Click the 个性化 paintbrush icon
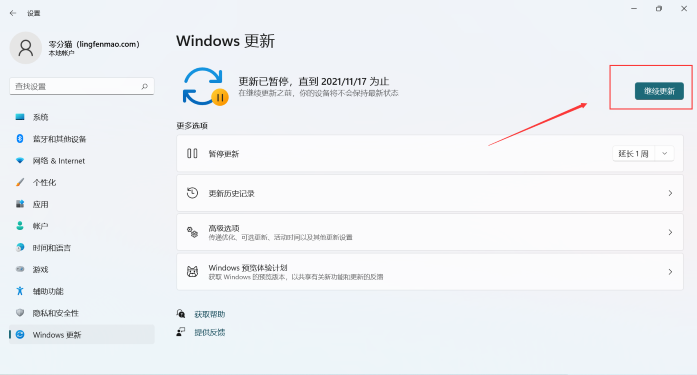Screen dimensions: 697x375 click(20, 182)
